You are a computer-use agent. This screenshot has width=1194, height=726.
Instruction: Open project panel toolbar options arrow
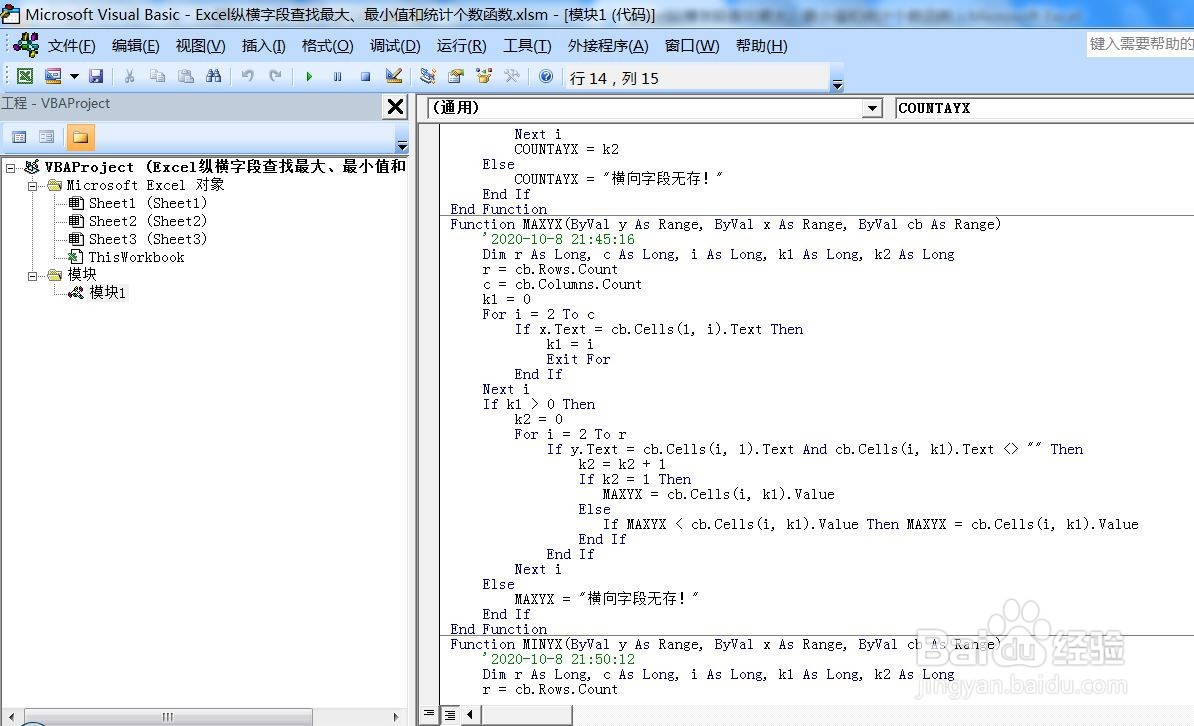tap(402, 146)
